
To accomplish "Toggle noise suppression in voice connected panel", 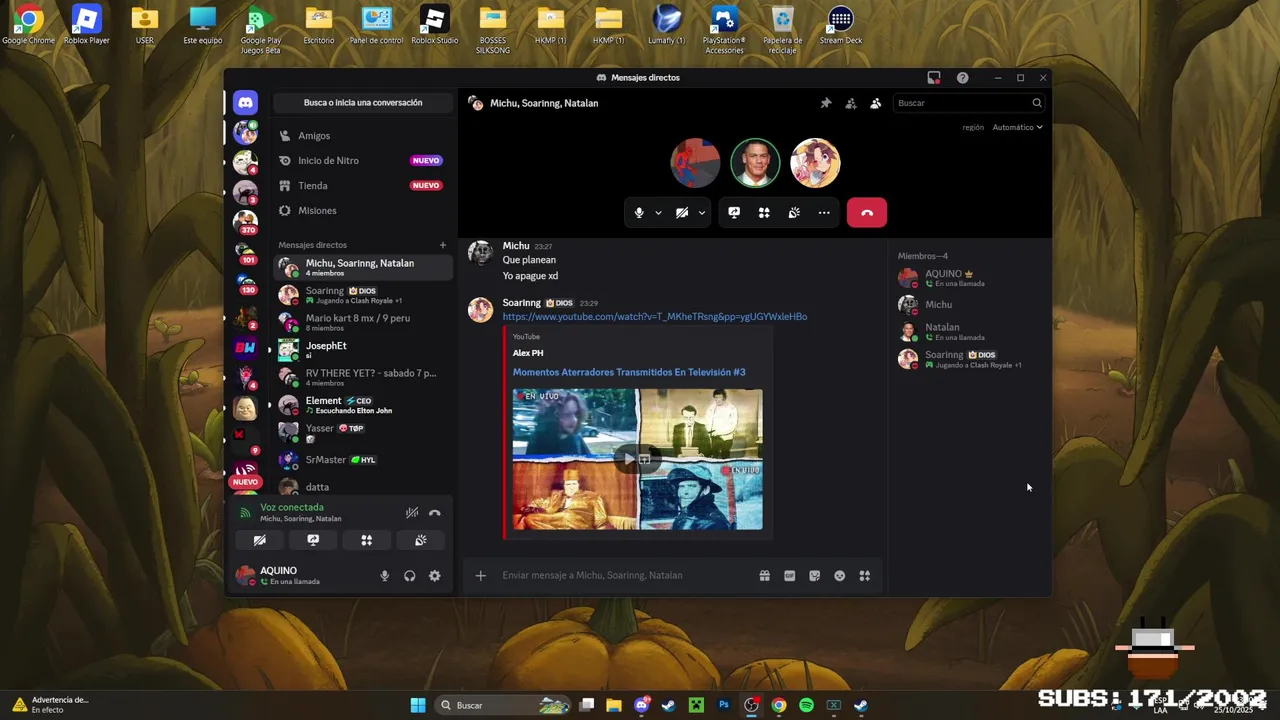I will click(x=412, y=513).
